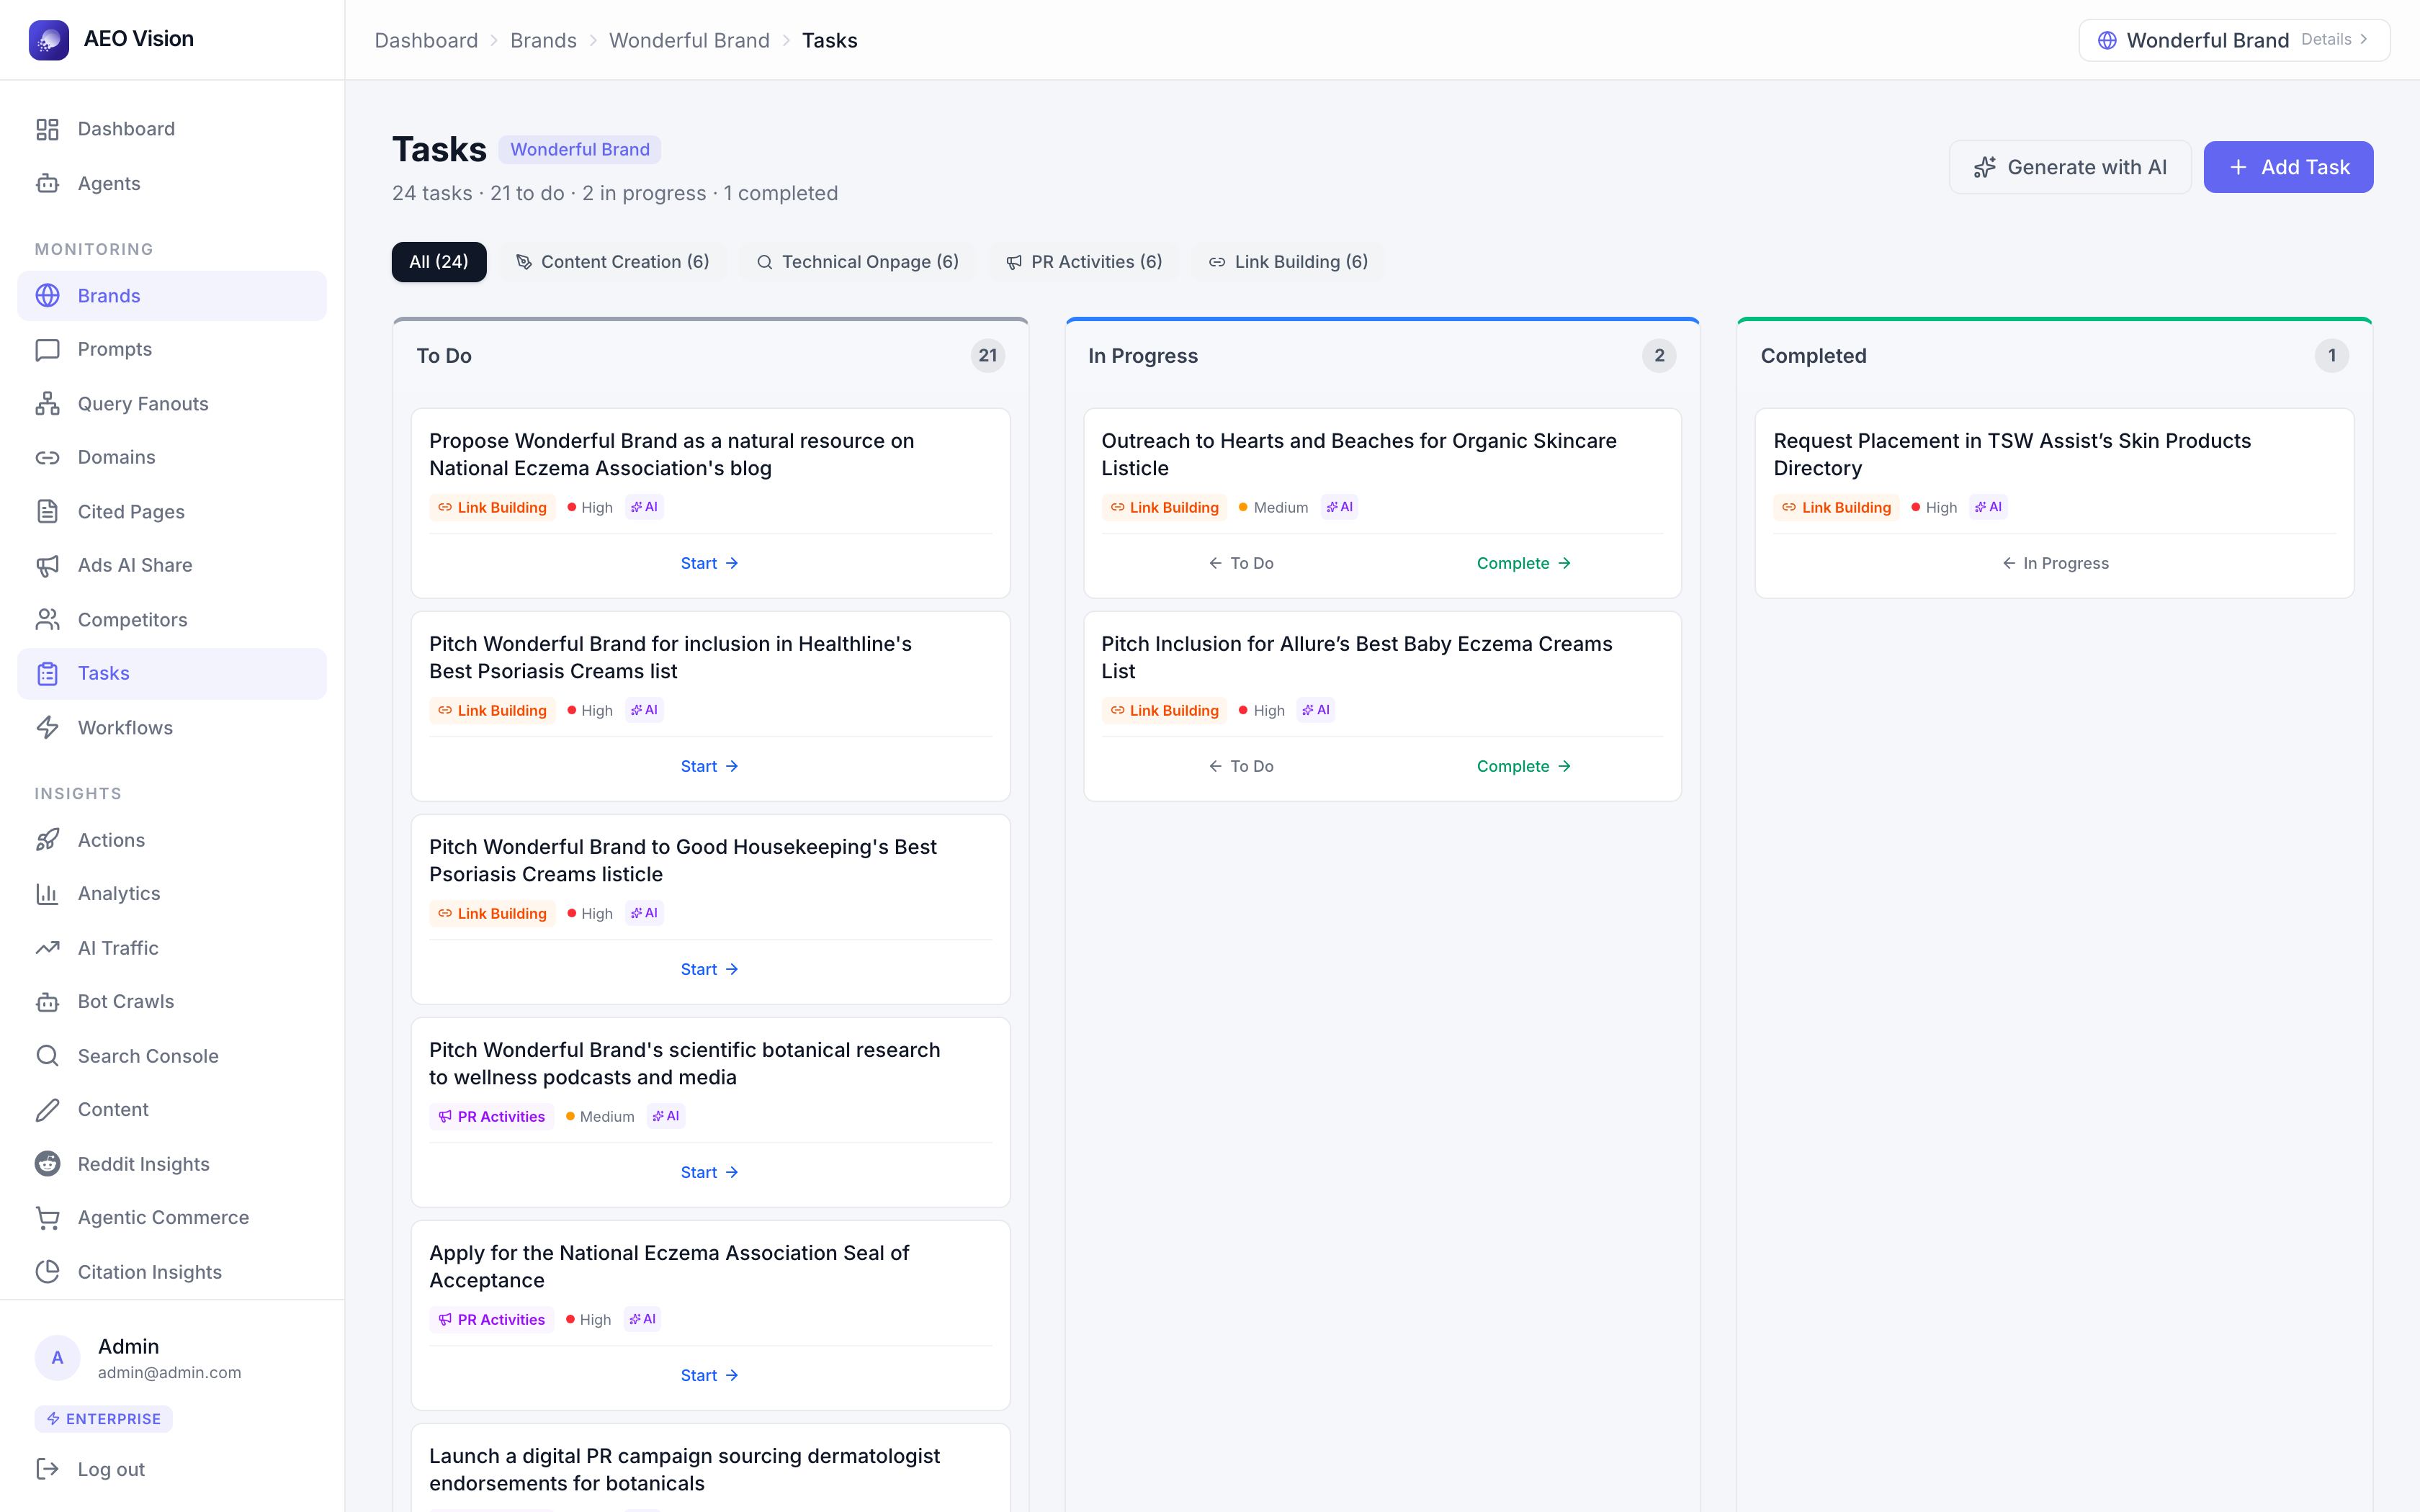Start the National Eczema Association blog task
The width and height of the screenshot is (2420, 1512).
click(710, 564)
